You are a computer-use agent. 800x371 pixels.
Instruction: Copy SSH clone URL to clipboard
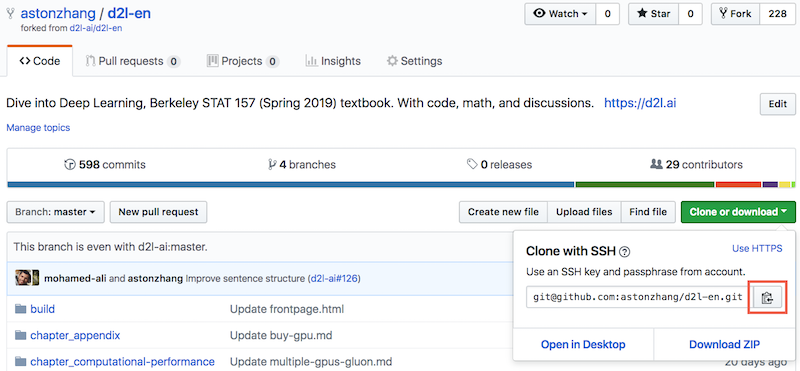[767, 298]
